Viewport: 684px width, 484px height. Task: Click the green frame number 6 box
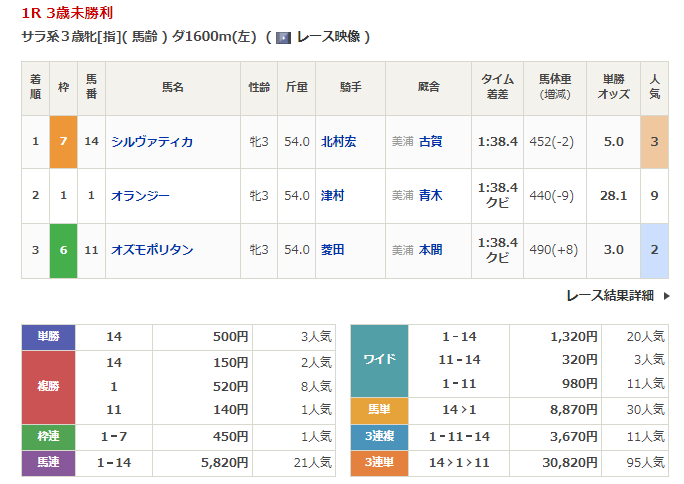click(62, 249)
